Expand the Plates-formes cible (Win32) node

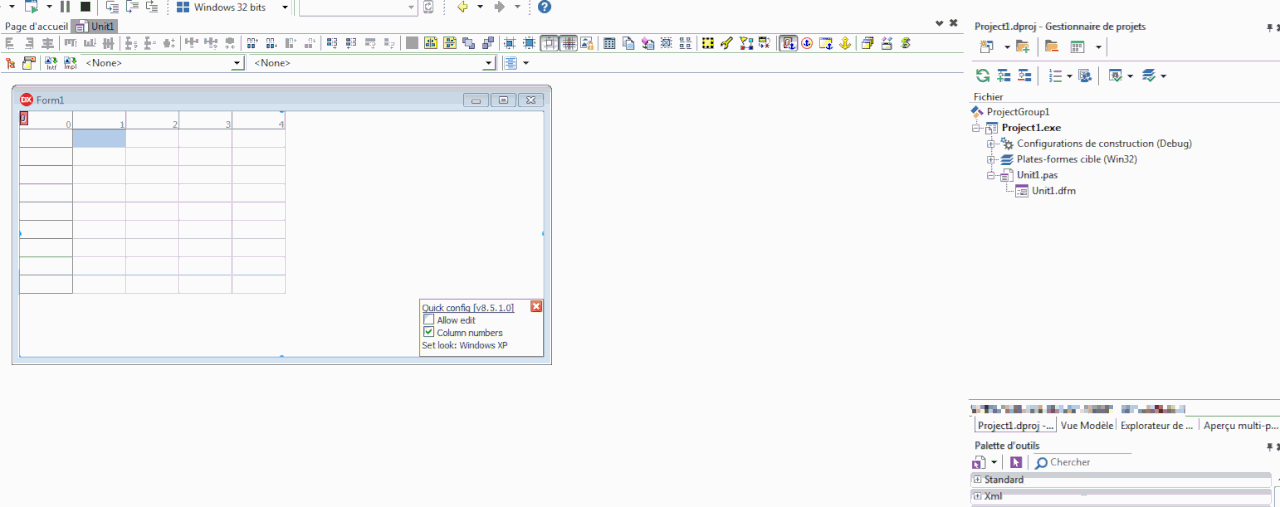[x=991, y=160]
